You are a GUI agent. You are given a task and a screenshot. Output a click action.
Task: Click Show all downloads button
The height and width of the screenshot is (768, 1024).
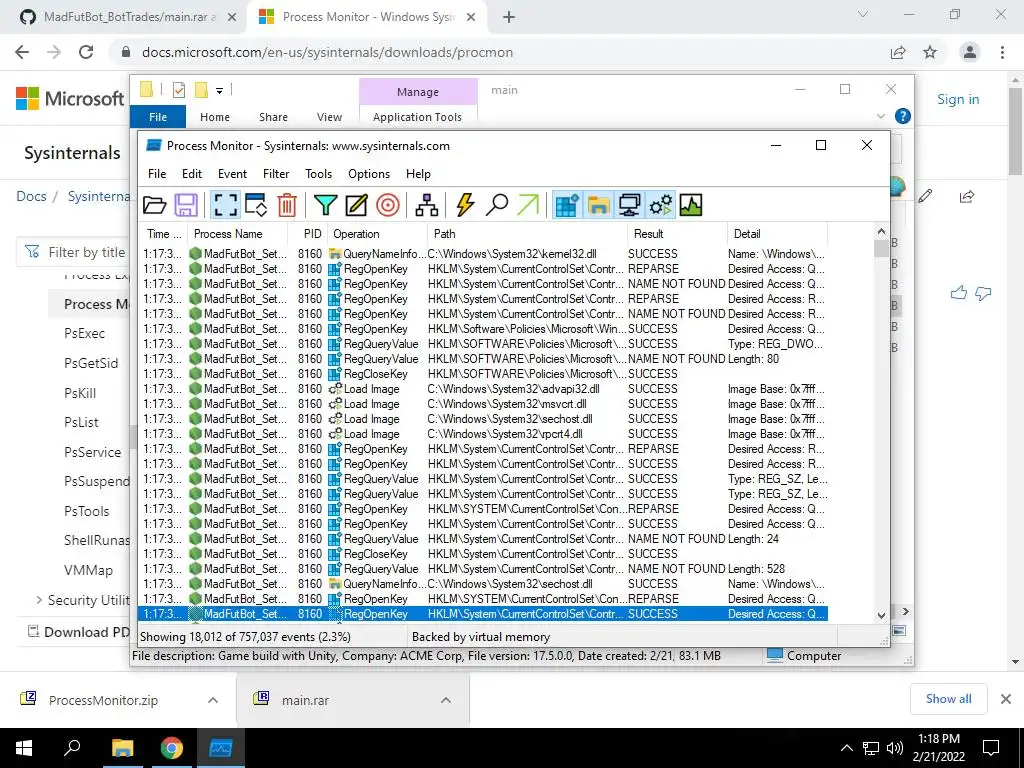[x=948, y=699]
